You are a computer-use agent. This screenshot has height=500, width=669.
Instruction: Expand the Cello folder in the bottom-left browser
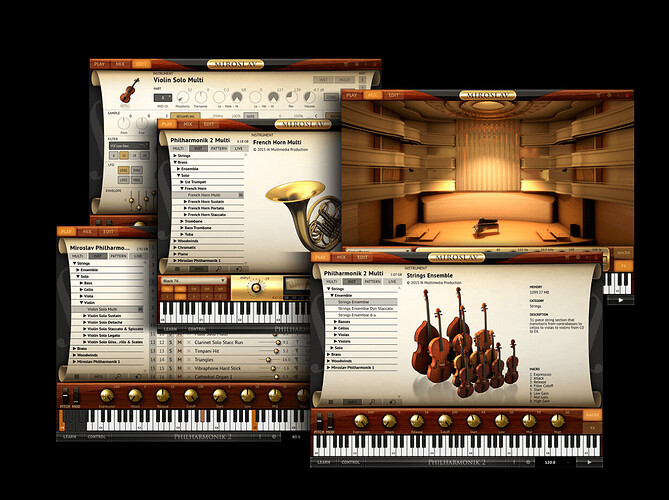[x=81, y=290]
